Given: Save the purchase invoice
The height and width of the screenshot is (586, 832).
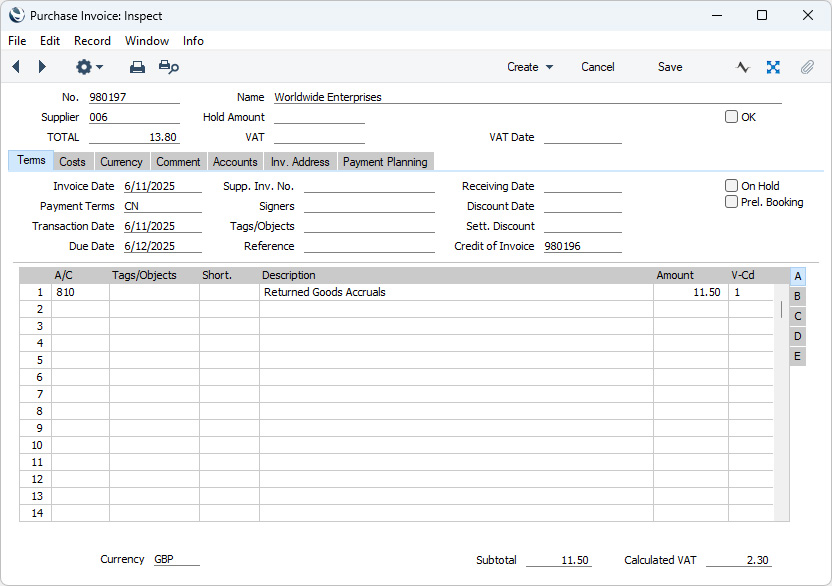Looking at the screenshot, I should pyautogui.click(x=670, y=67).
